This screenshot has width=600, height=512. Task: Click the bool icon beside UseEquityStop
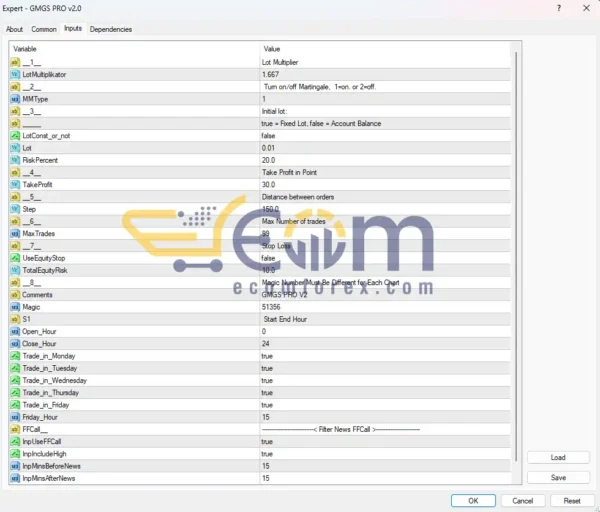click(x=15, y=258)
